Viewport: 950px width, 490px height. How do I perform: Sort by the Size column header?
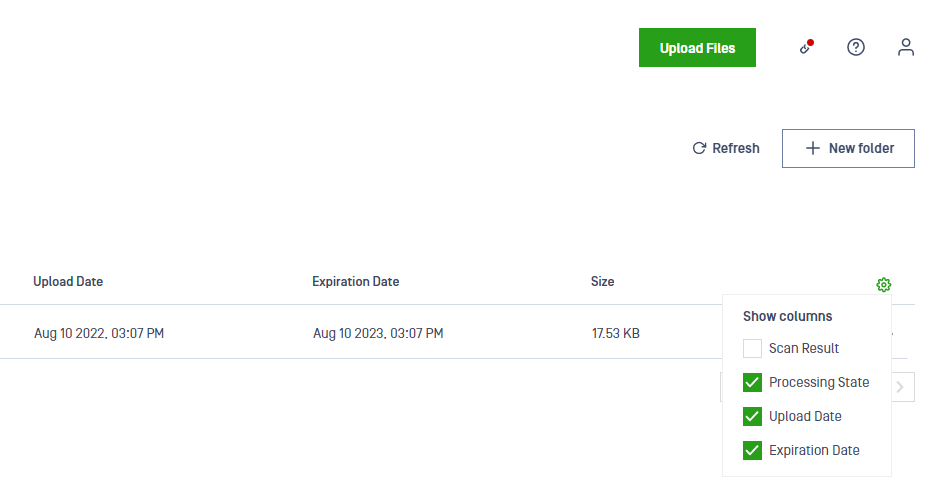pos(602,282)
